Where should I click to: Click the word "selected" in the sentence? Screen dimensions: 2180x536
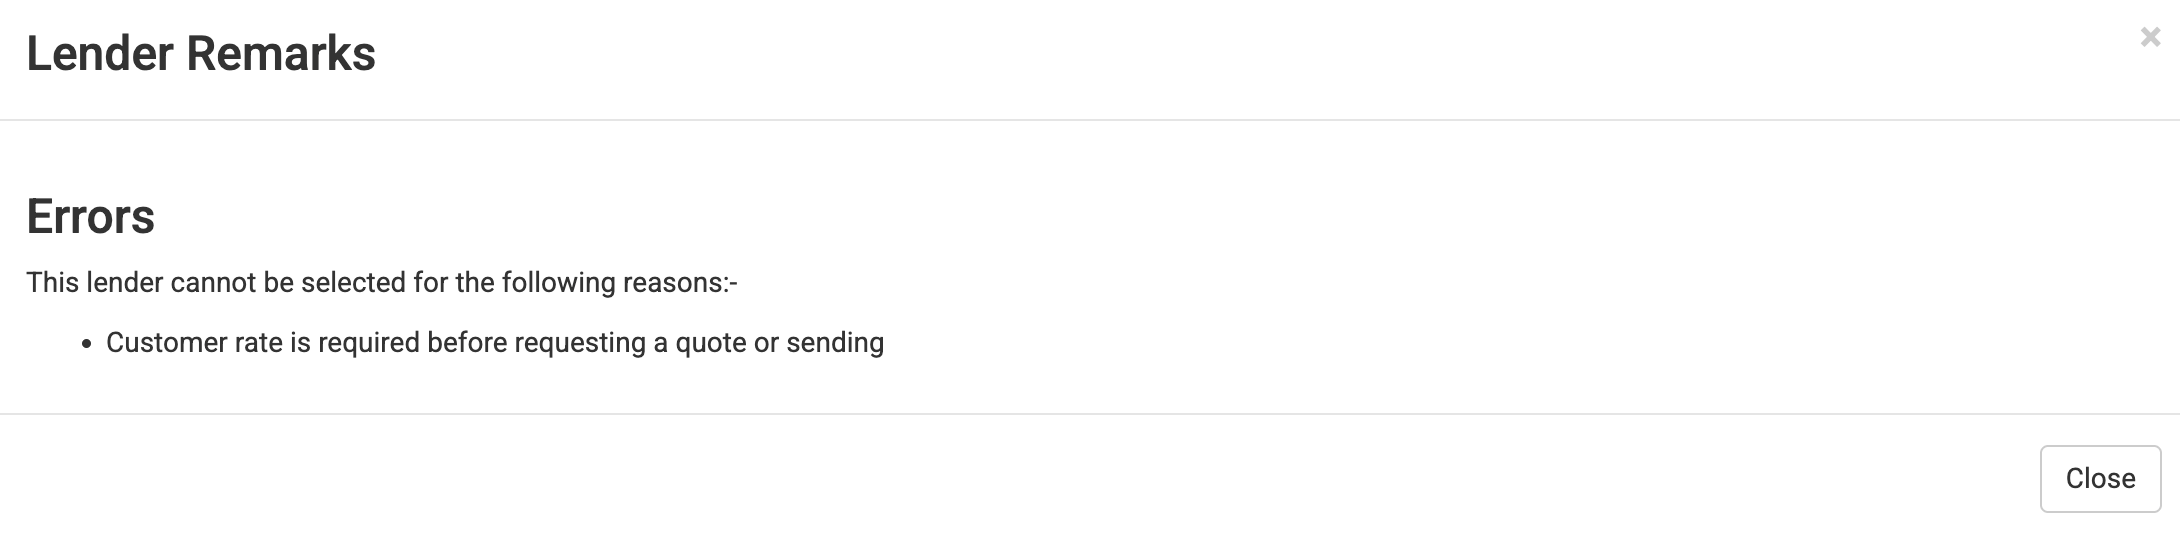[353, 283]
